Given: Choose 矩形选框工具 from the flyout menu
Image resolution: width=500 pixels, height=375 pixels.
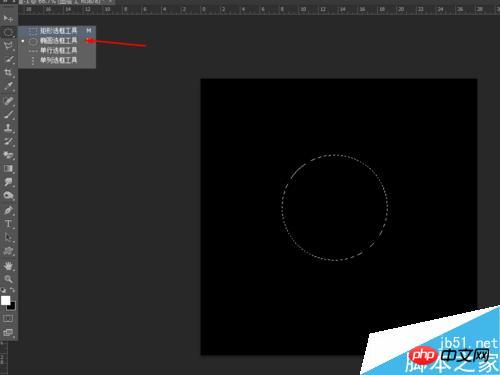Looking at the screenshot, I should coord(57,31).
